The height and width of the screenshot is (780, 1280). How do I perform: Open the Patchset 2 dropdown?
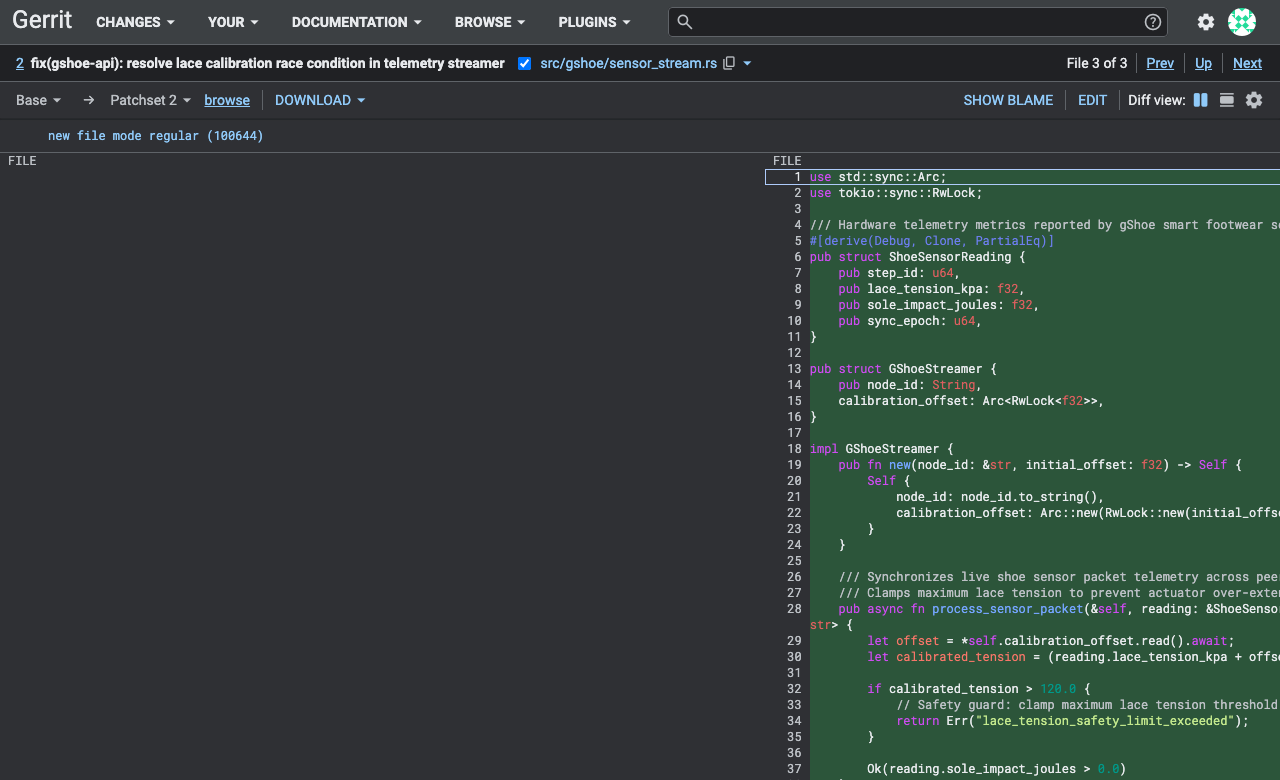coord(150,100)
